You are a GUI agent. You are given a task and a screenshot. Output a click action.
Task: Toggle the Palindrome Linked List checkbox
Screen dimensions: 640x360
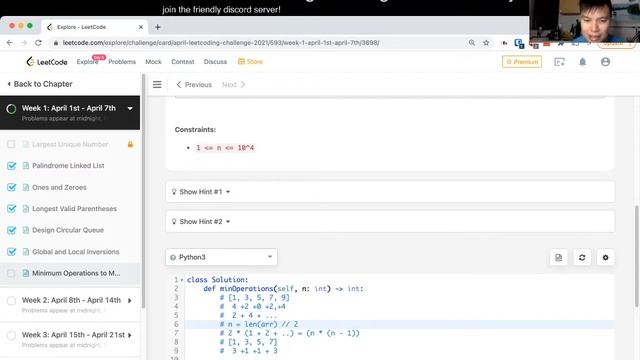click(11, 166)
